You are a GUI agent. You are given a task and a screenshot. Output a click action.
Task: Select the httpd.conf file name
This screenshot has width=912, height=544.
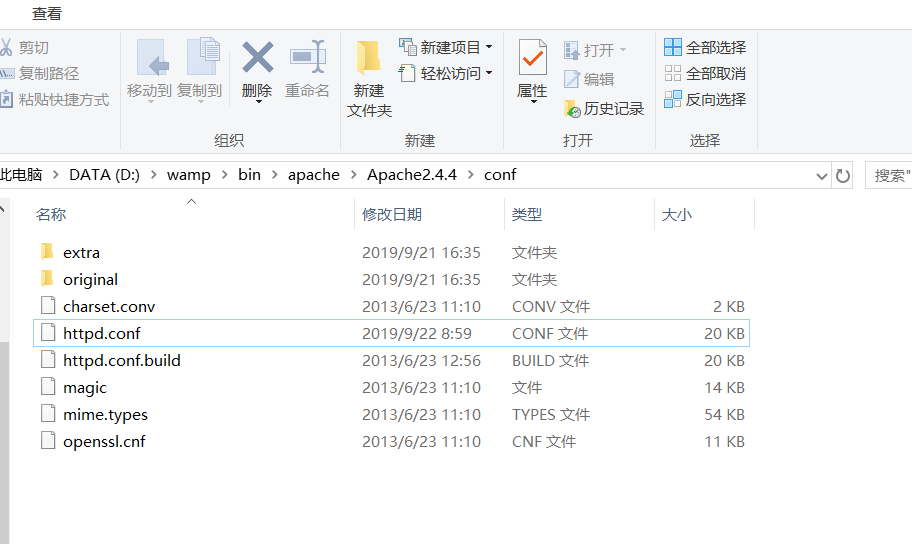click(102, 333)
